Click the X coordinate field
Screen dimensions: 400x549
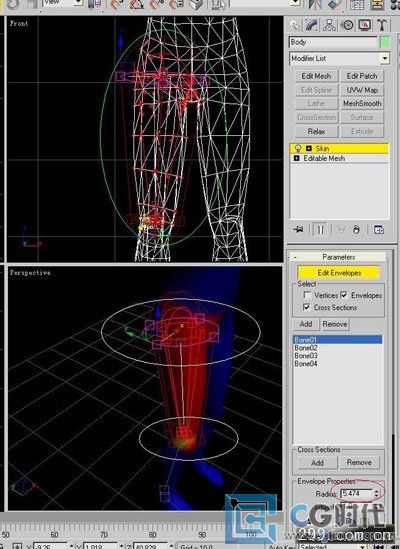point(50,546)
